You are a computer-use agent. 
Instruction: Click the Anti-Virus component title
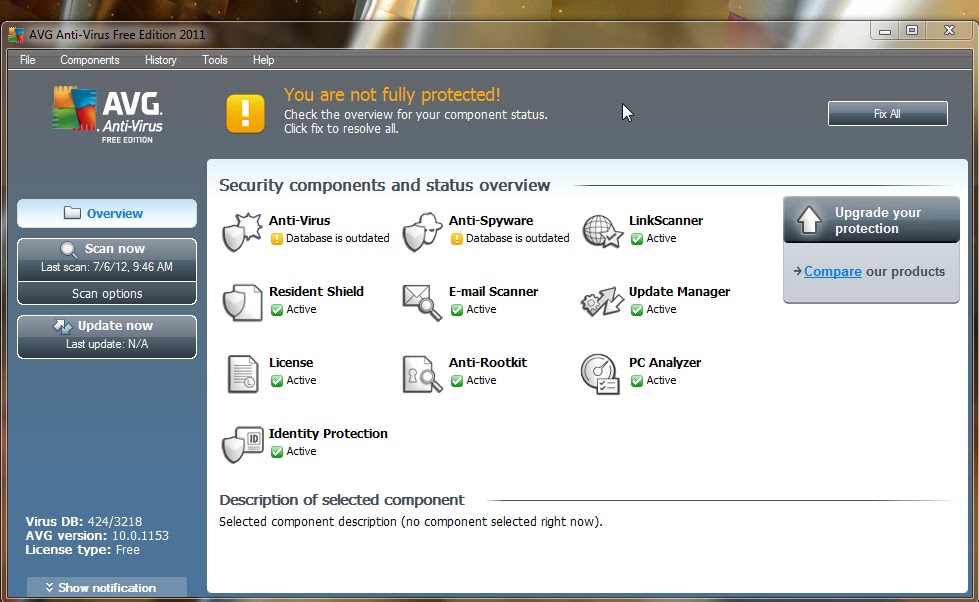pyautogui.click(x=300, y=220)
